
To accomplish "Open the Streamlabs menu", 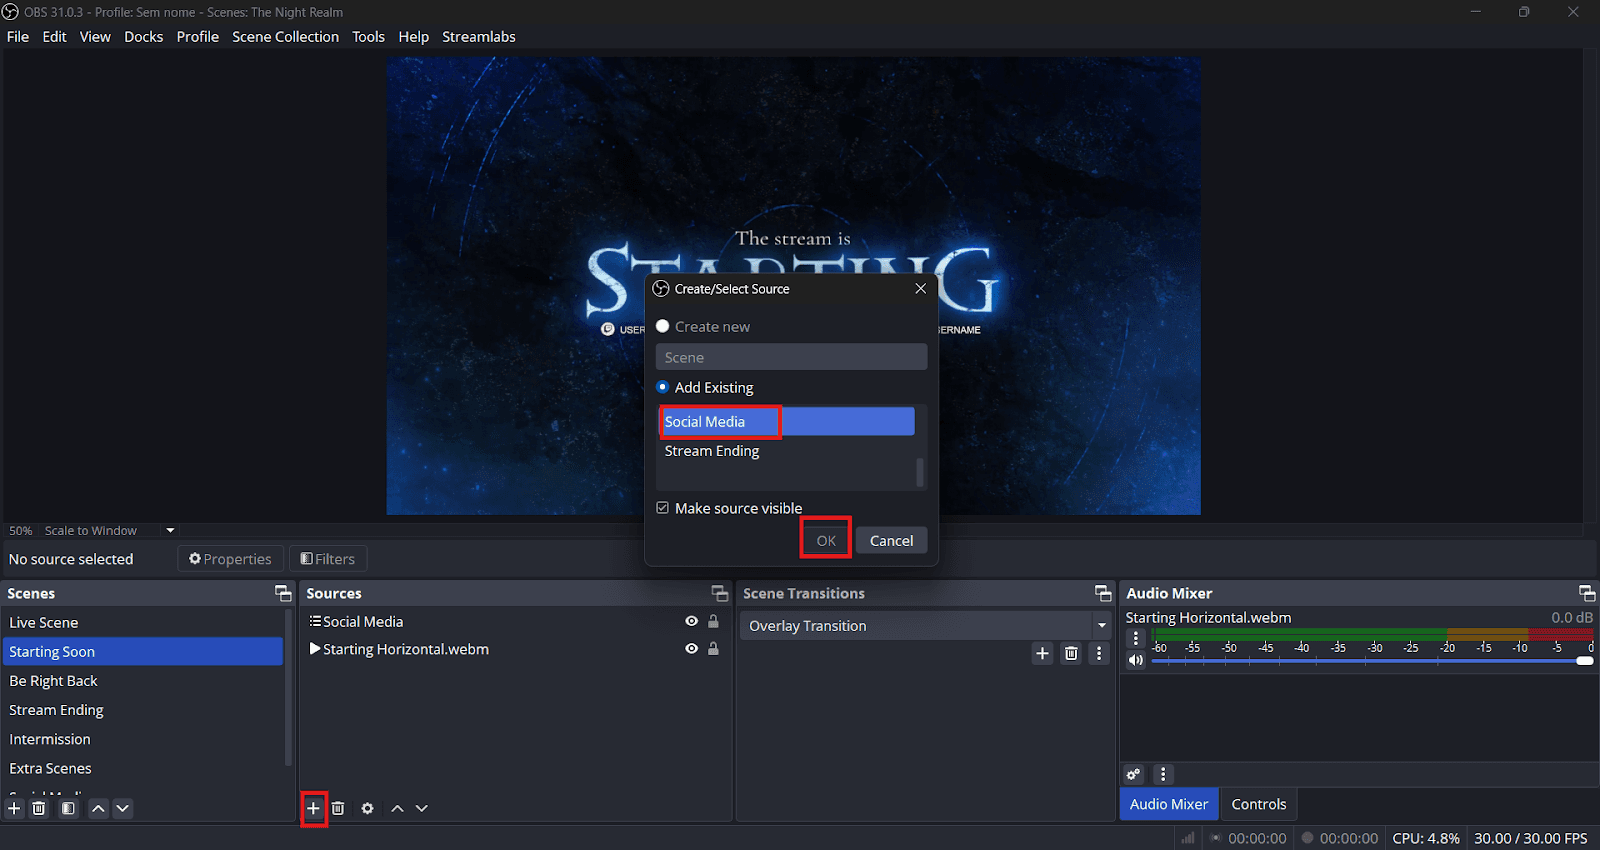I will tap(479, 37).
